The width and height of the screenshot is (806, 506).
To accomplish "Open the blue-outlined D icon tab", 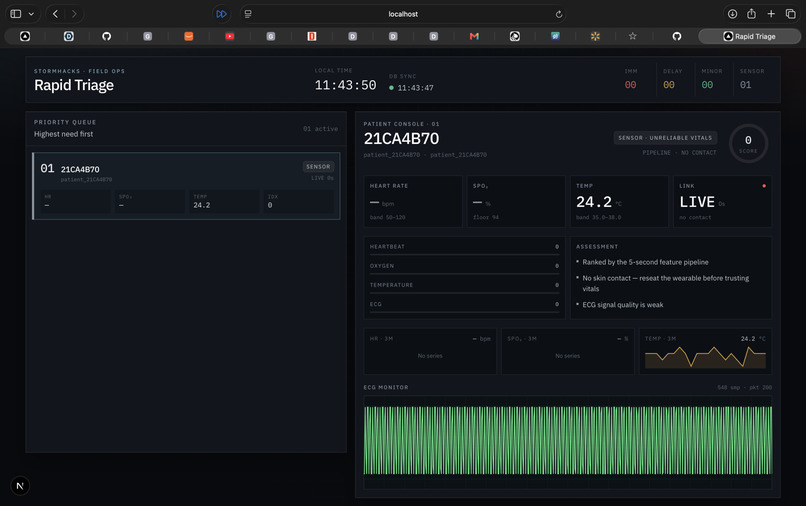I will pyautogui.click(x=68, y=36).
